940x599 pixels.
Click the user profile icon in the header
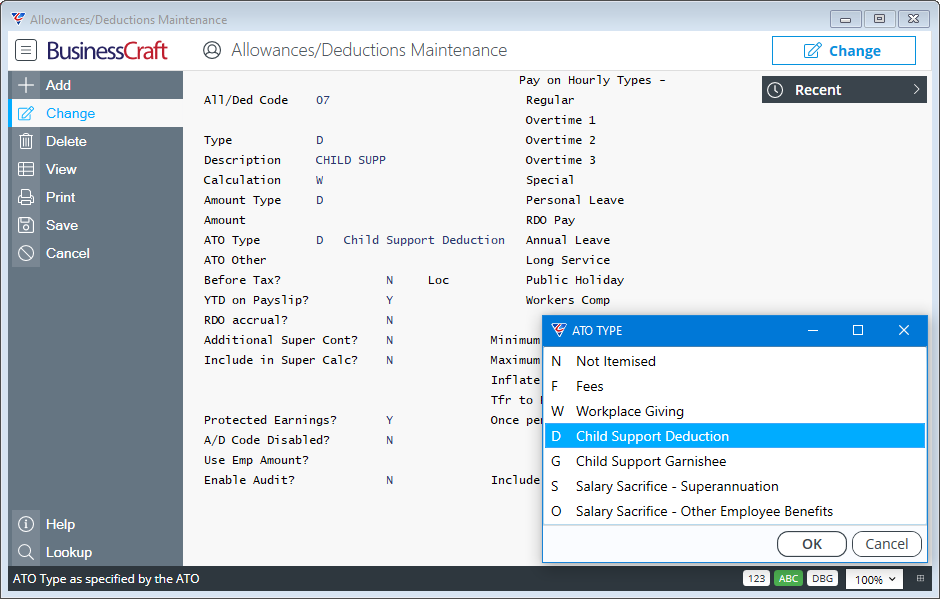pos(212,50)
